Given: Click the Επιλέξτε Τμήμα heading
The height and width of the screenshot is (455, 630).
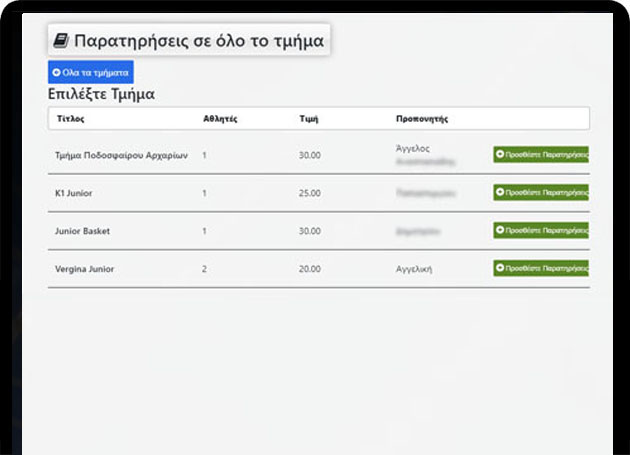Looking at the screenshot, I should click(101, 94).
